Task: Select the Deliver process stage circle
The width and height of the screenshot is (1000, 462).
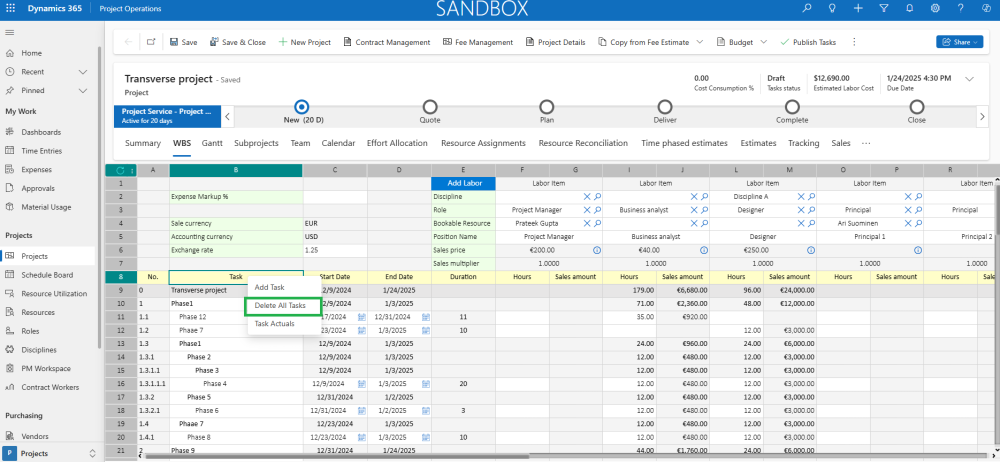Action: [665, 107]
